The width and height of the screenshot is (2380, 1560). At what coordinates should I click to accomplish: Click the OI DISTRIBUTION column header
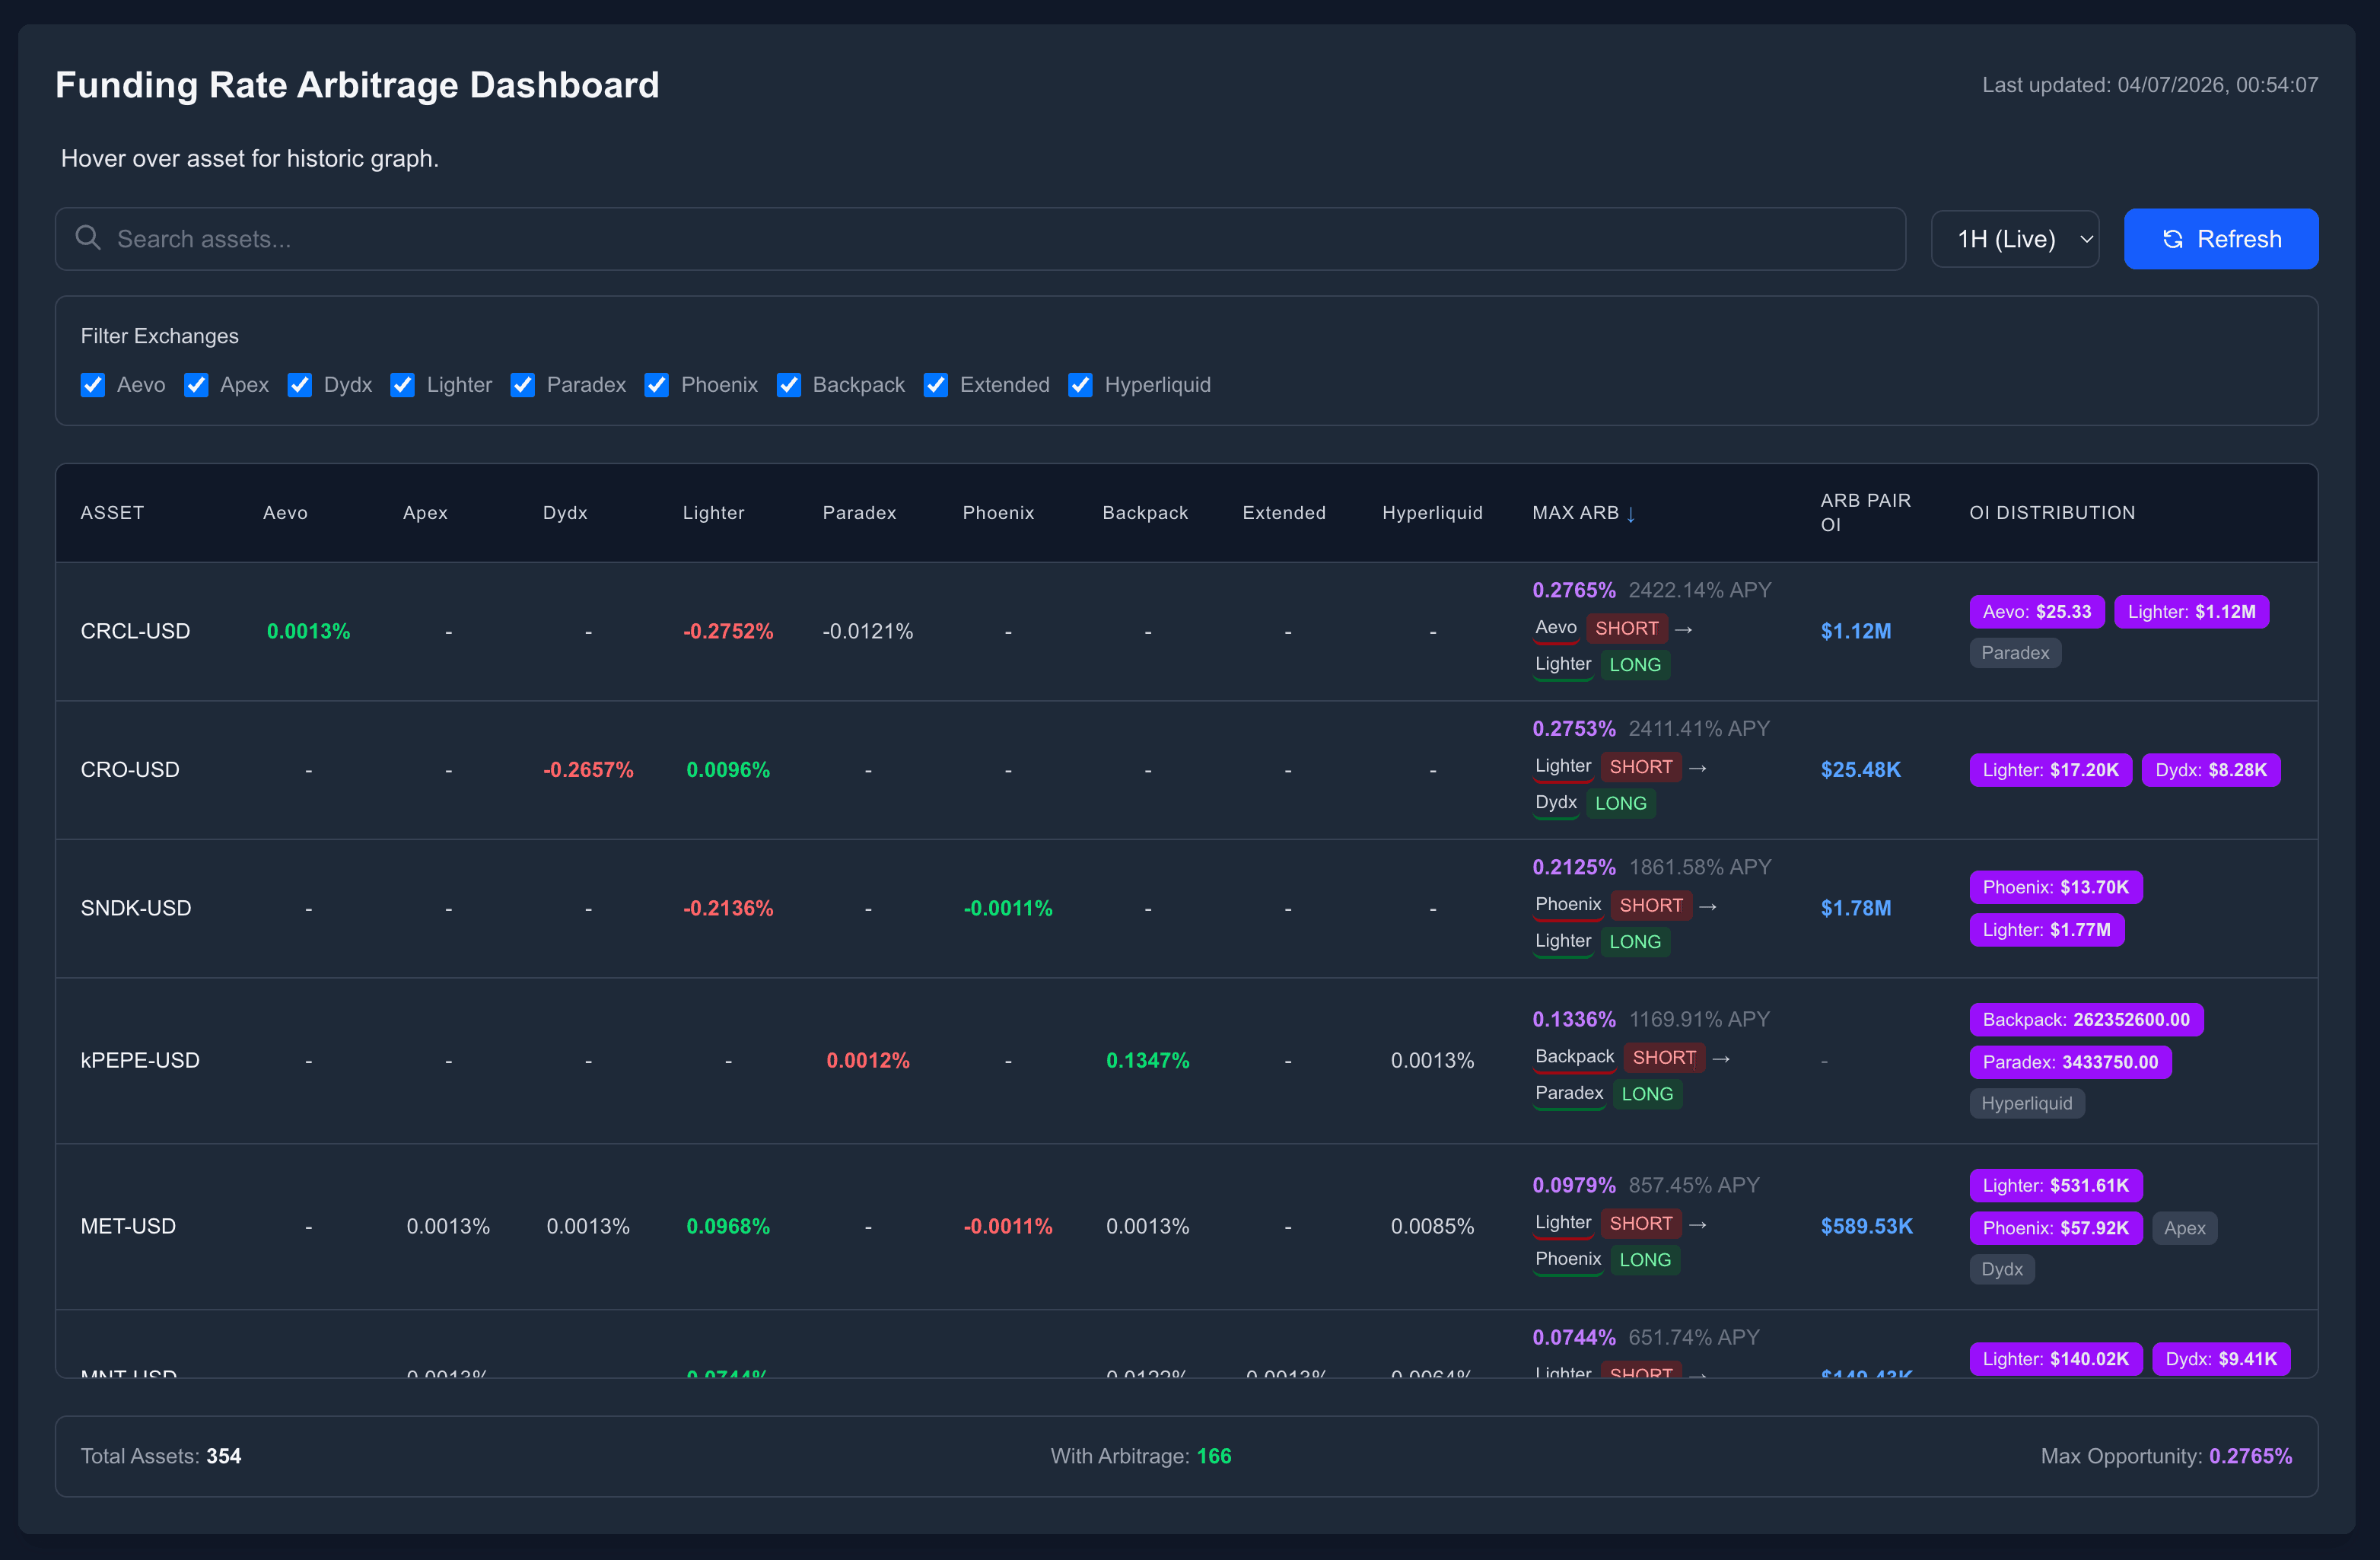(x=2052, y=513)
